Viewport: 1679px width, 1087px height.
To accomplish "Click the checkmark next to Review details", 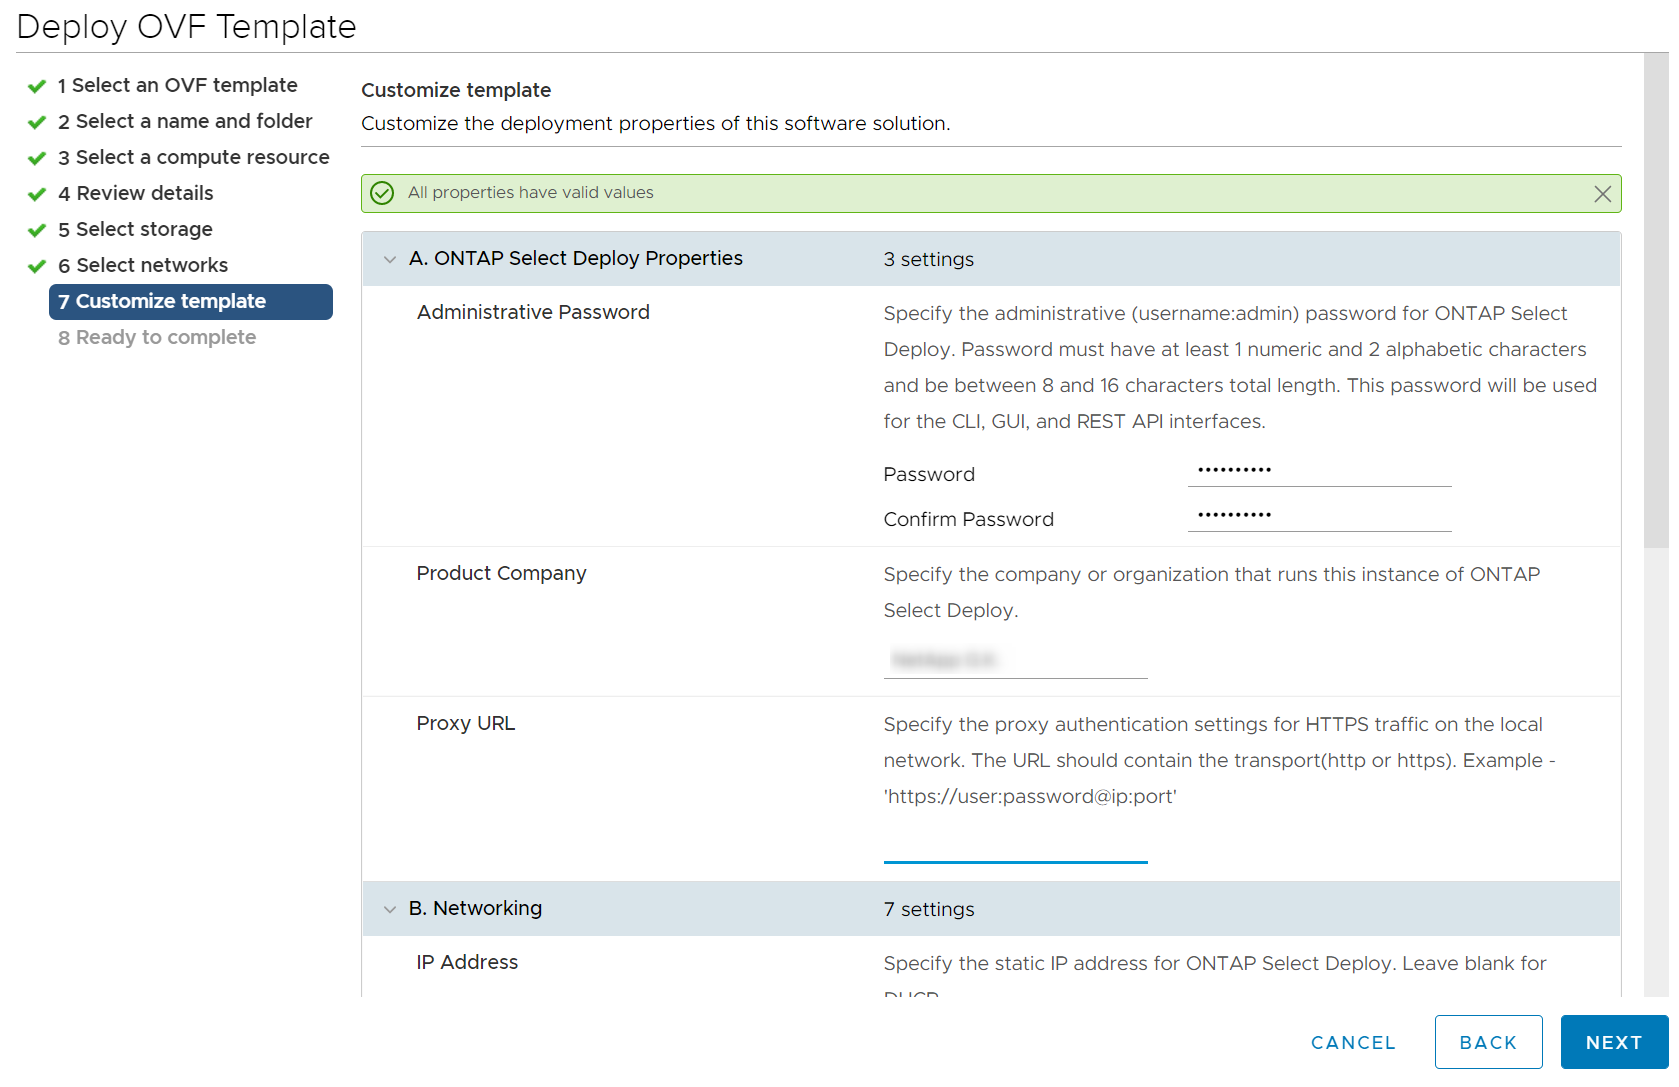I will [36, 193].
